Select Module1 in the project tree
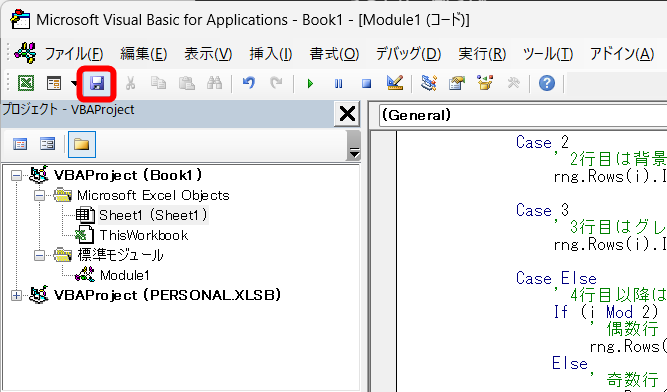The image size is (667, 392). click(125, 276)
